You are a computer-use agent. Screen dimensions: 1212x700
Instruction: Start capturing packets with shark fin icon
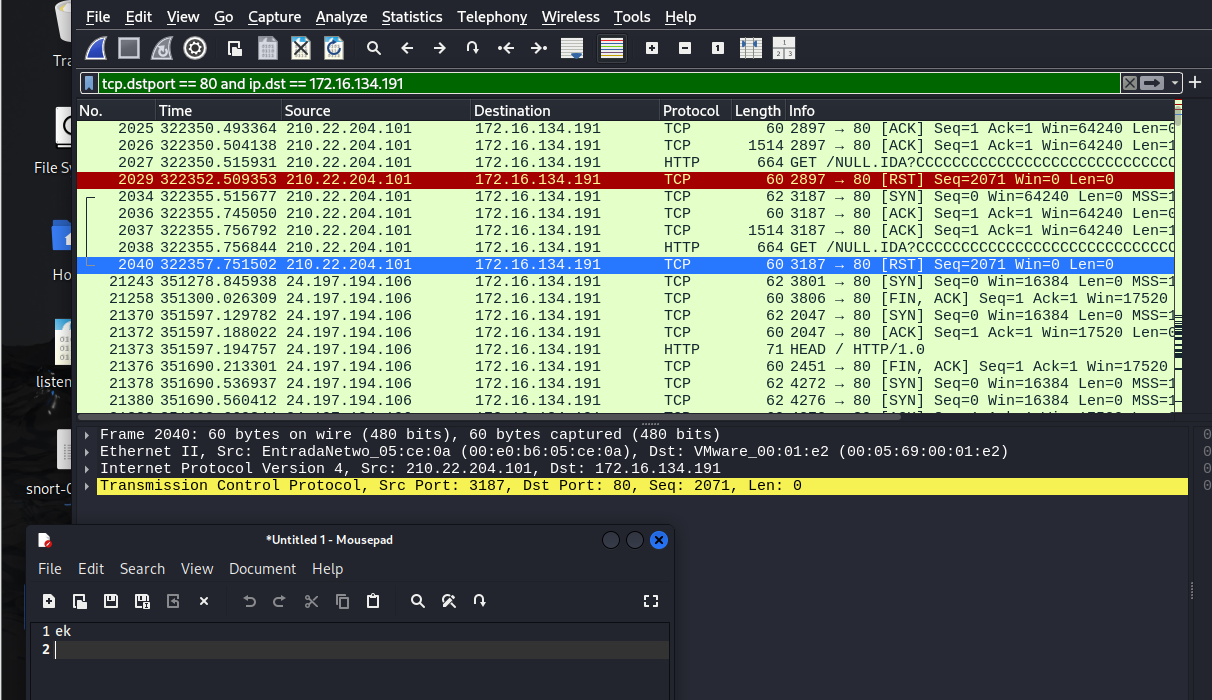click(96, 48)
